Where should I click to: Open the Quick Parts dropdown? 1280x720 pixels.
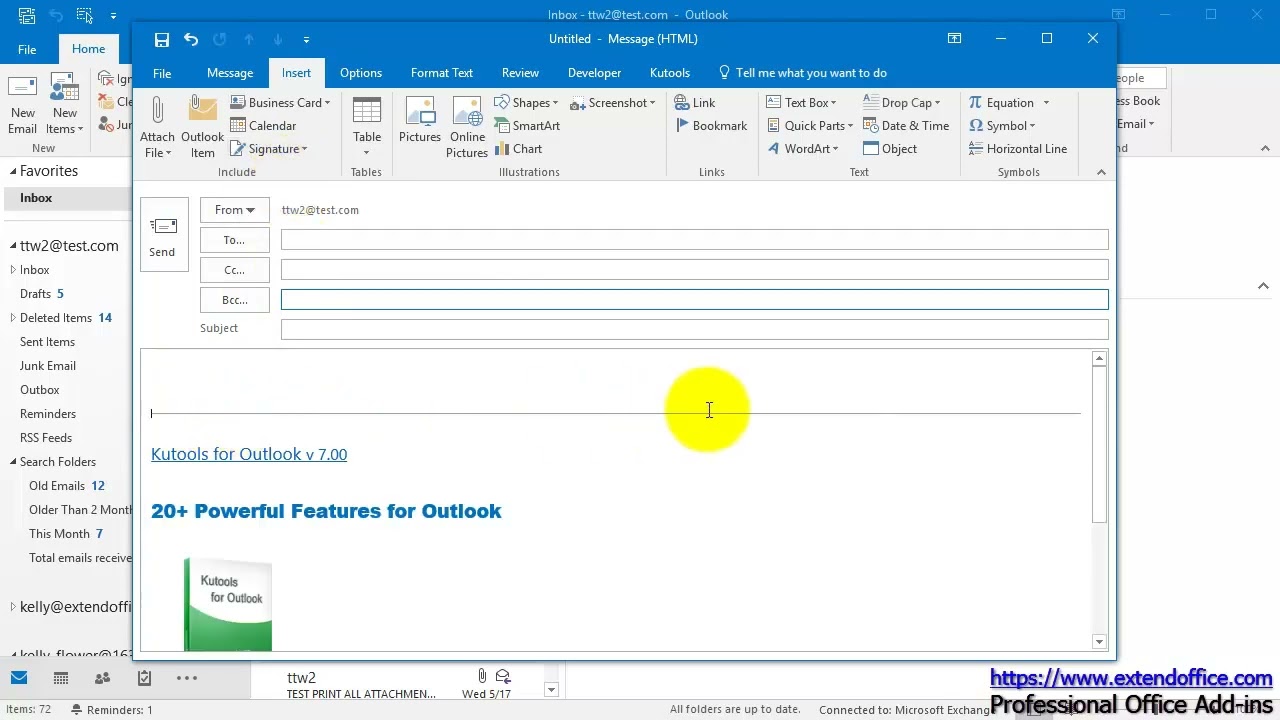point(810,126)
